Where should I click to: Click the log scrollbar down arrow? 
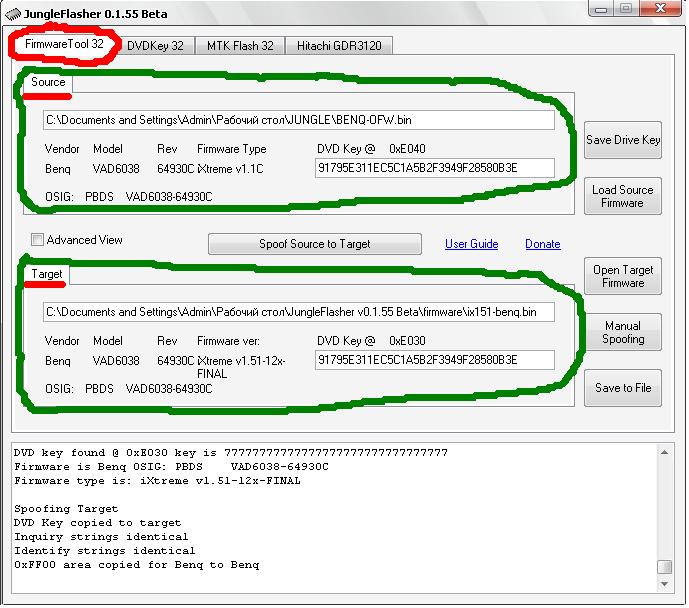tap(664, 584)
